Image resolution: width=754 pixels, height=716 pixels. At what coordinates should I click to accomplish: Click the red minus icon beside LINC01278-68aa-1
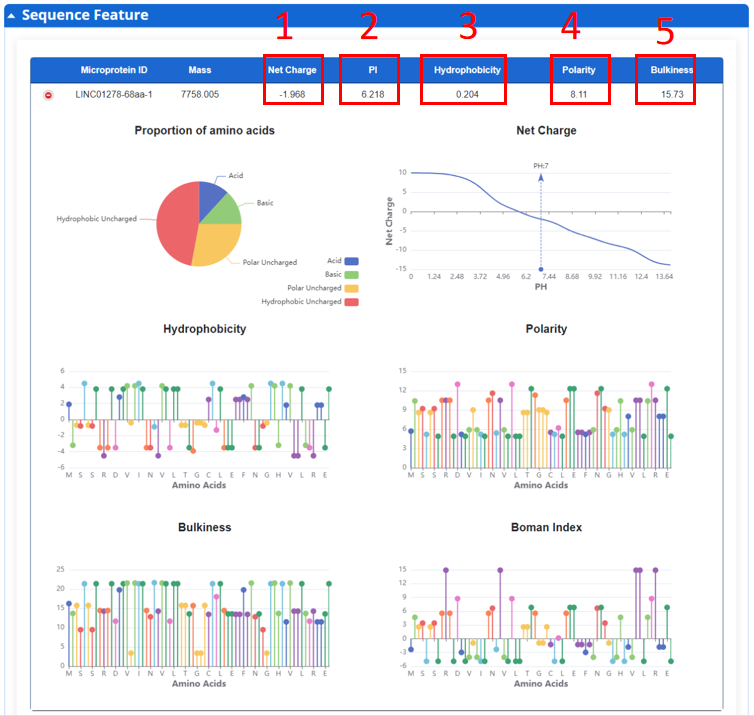click(47, 95)
